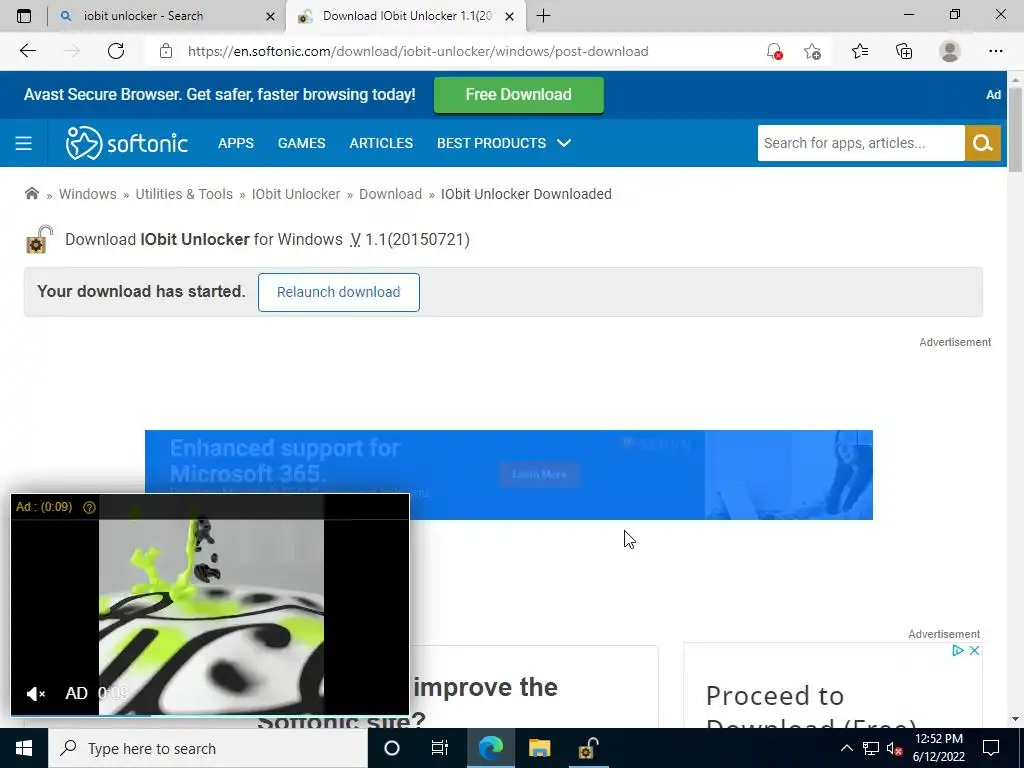Viewport: 1024px width, 768px height.
Task: Click the softonic URL address bar
Action: pyautogui.click(x=418, y=51)
